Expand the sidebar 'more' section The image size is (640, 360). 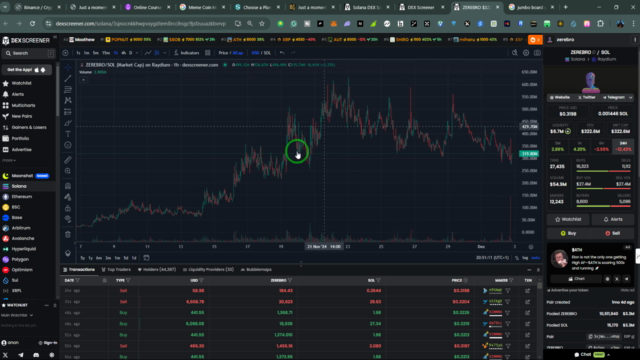pyautogui.click(x=9, y=160)
